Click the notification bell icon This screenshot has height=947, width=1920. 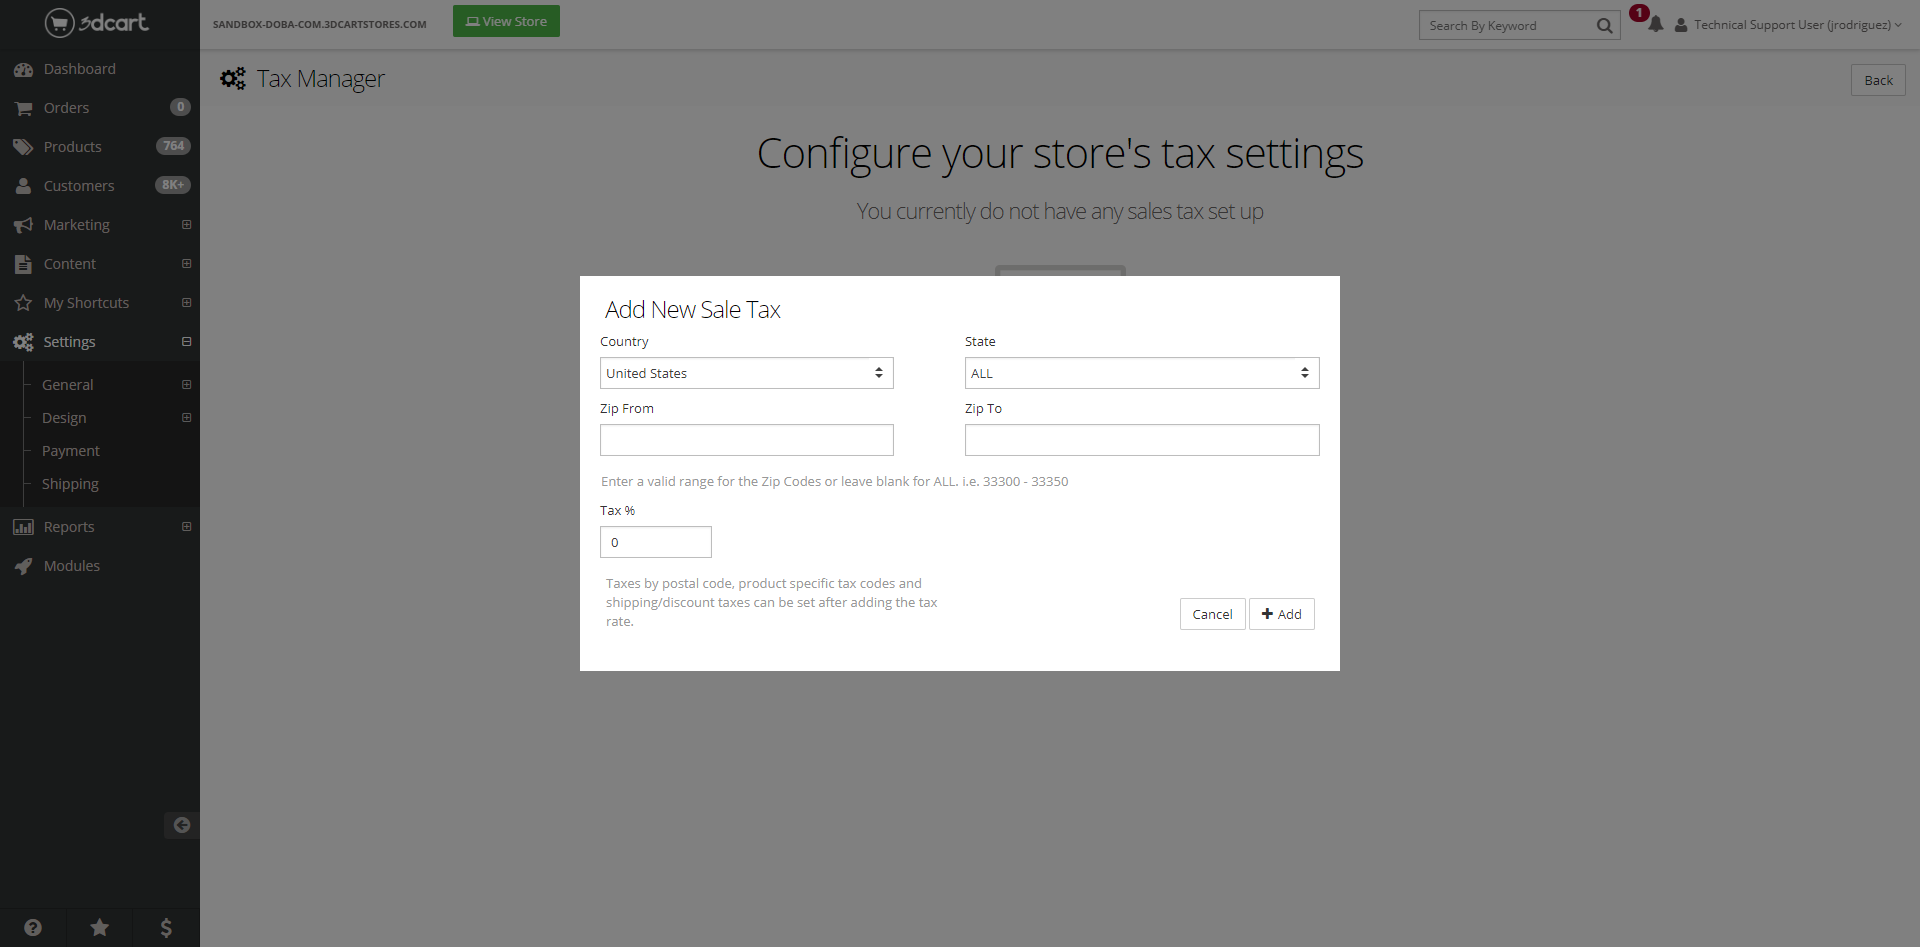click(x=1655, y=24)
